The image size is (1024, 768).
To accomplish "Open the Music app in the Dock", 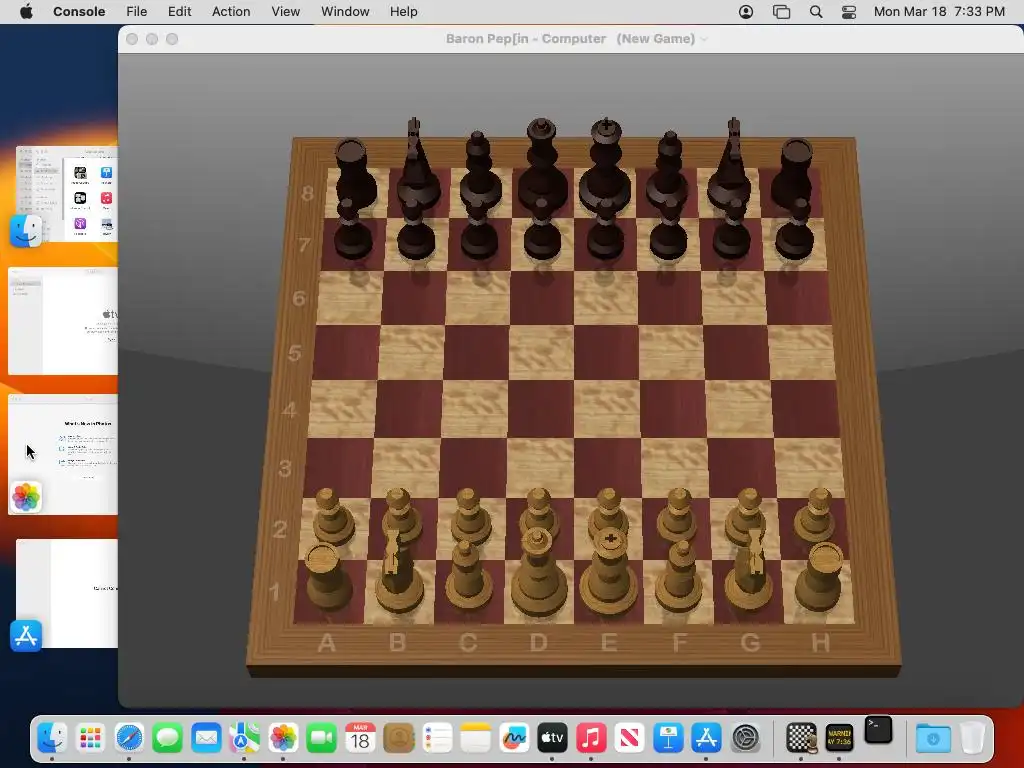I will click(591, 738).
